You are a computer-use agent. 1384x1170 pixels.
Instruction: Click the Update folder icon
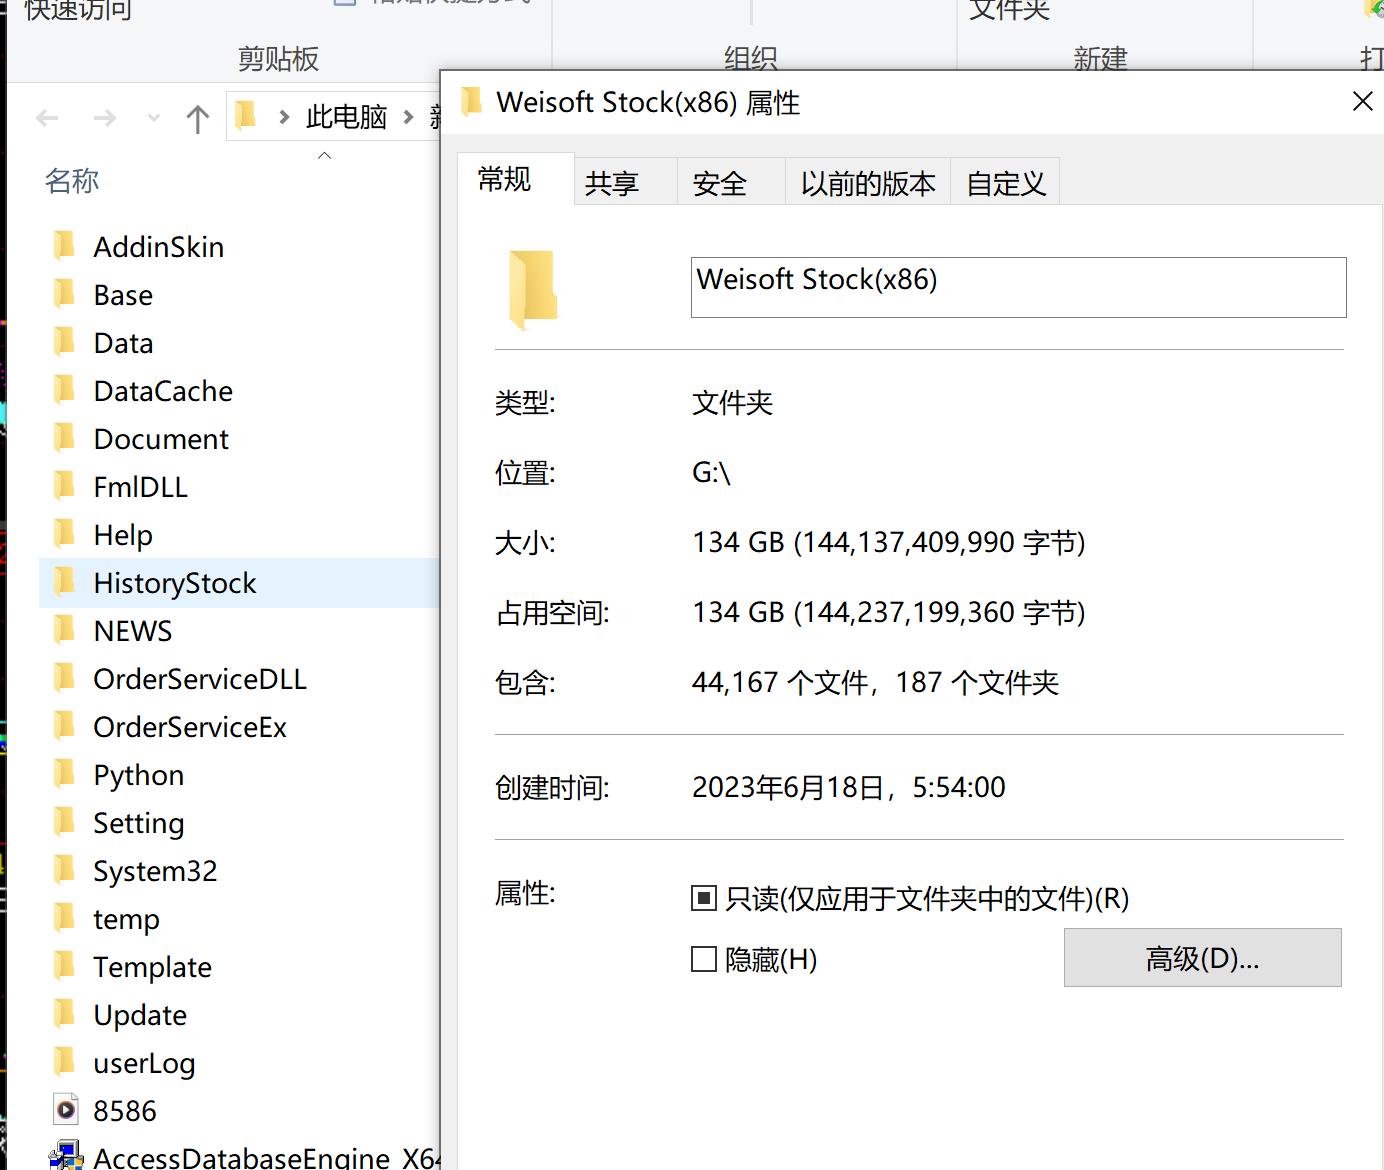64,1013
